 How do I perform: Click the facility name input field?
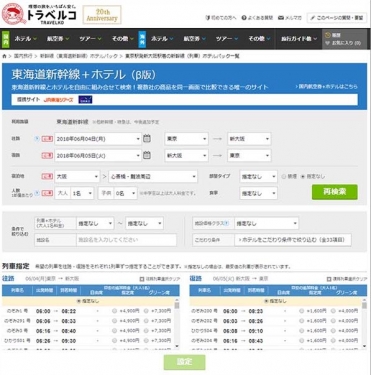coord(126,240)
